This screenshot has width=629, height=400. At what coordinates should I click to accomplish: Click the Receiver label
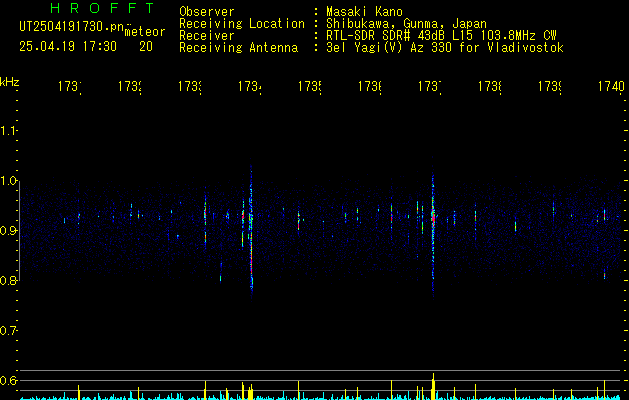tap(207, 36)
